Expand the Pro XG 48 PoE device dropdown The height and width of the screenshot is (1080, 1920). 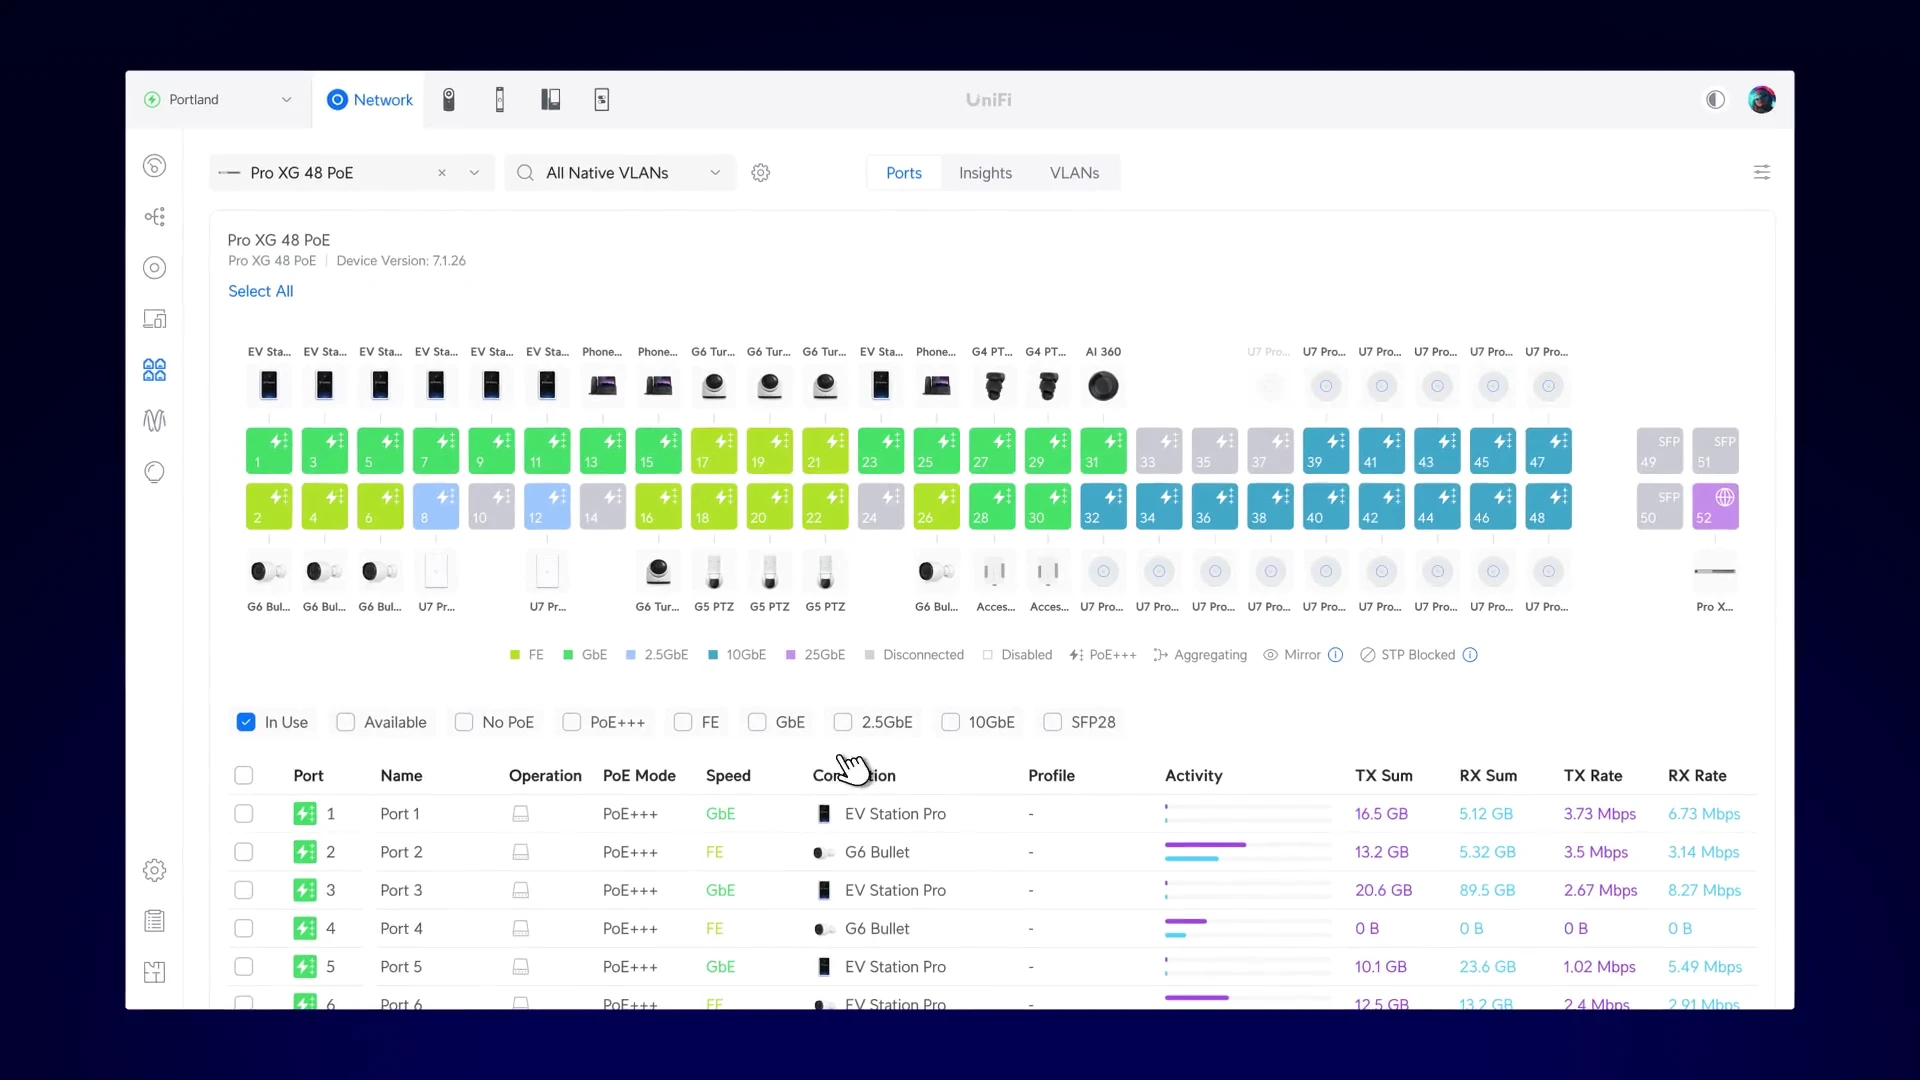pyautogui.click(x=474, y=173)
